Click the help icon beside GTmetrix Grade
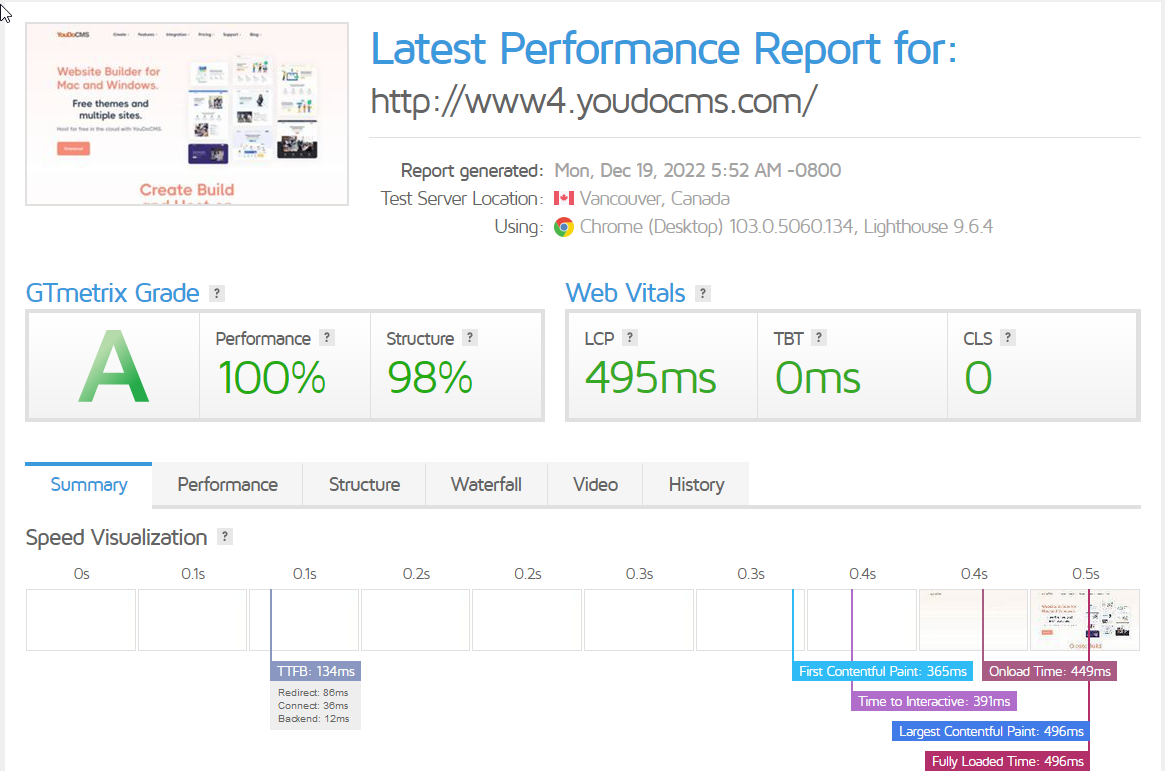1165x771 pixels. (217, 294)
